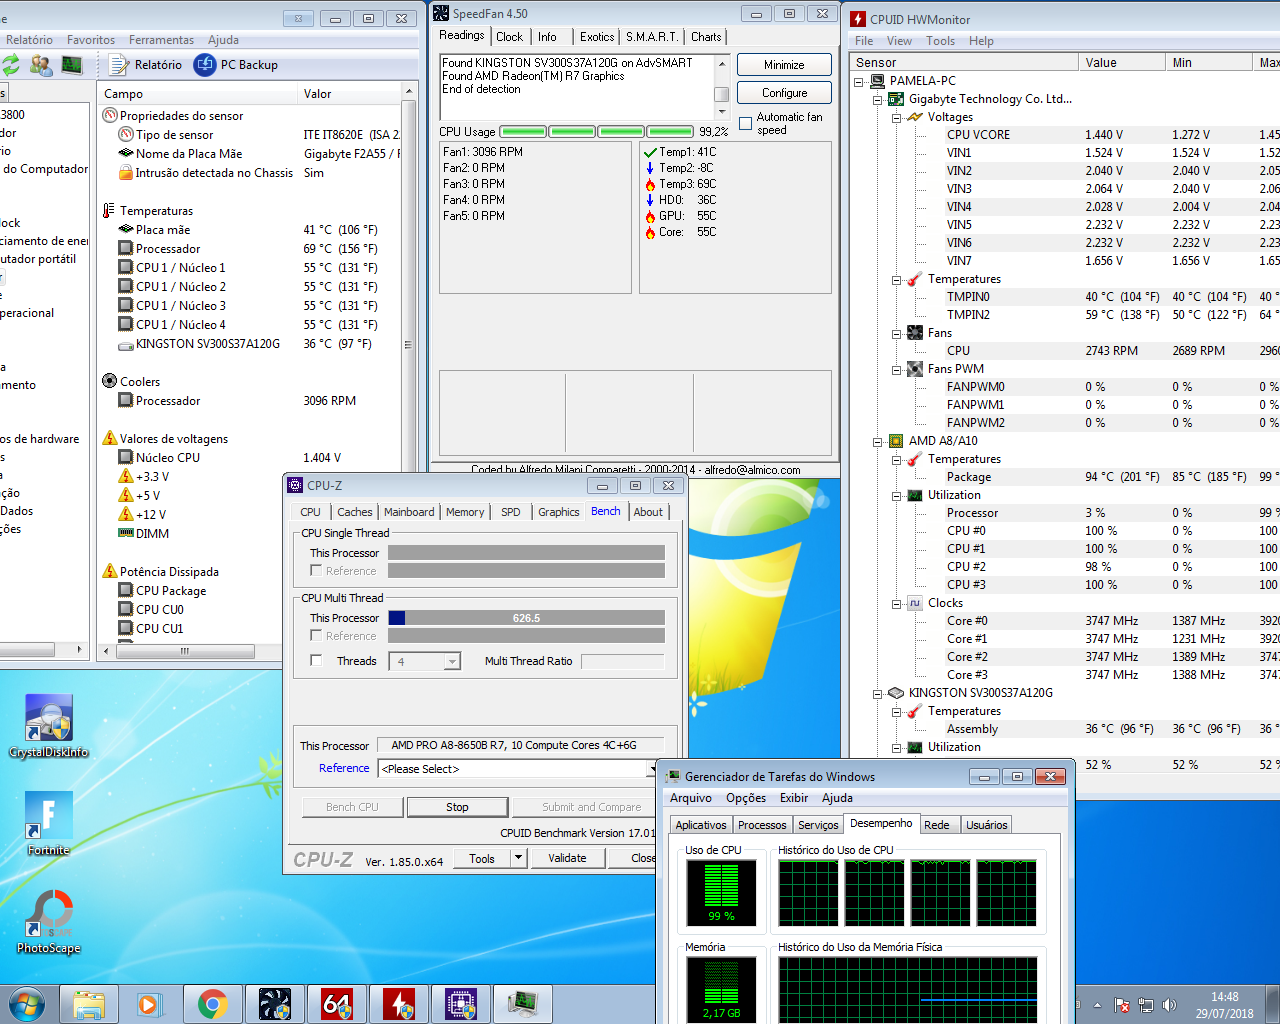Open the Relatório report tool
The height and width of the screenshot is (1024, 1280).
tap(146, 65)
